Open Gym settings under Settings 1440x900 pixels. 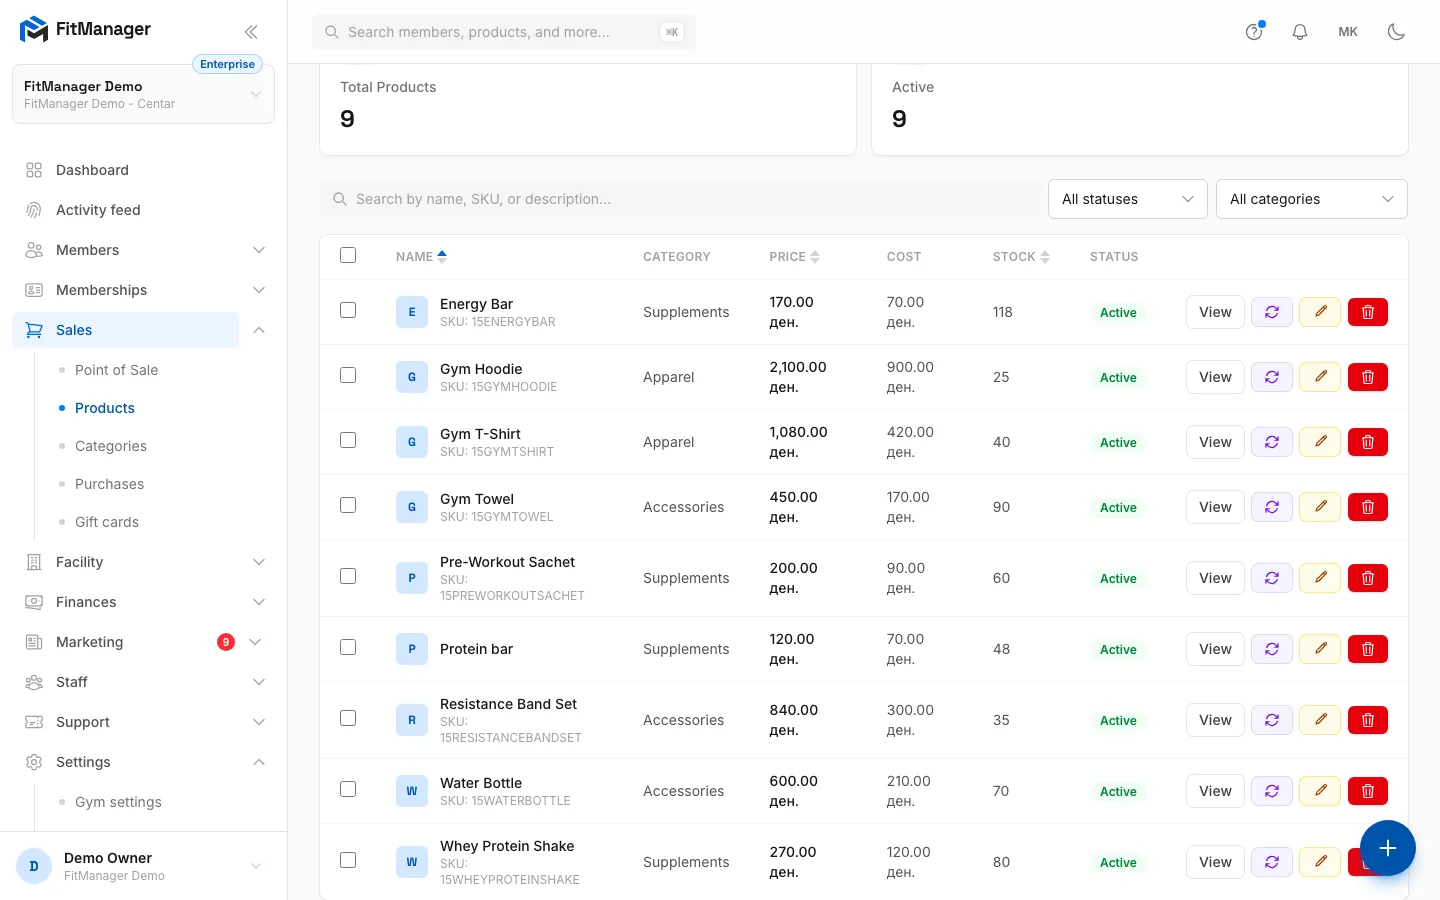[x=118, y=802]
